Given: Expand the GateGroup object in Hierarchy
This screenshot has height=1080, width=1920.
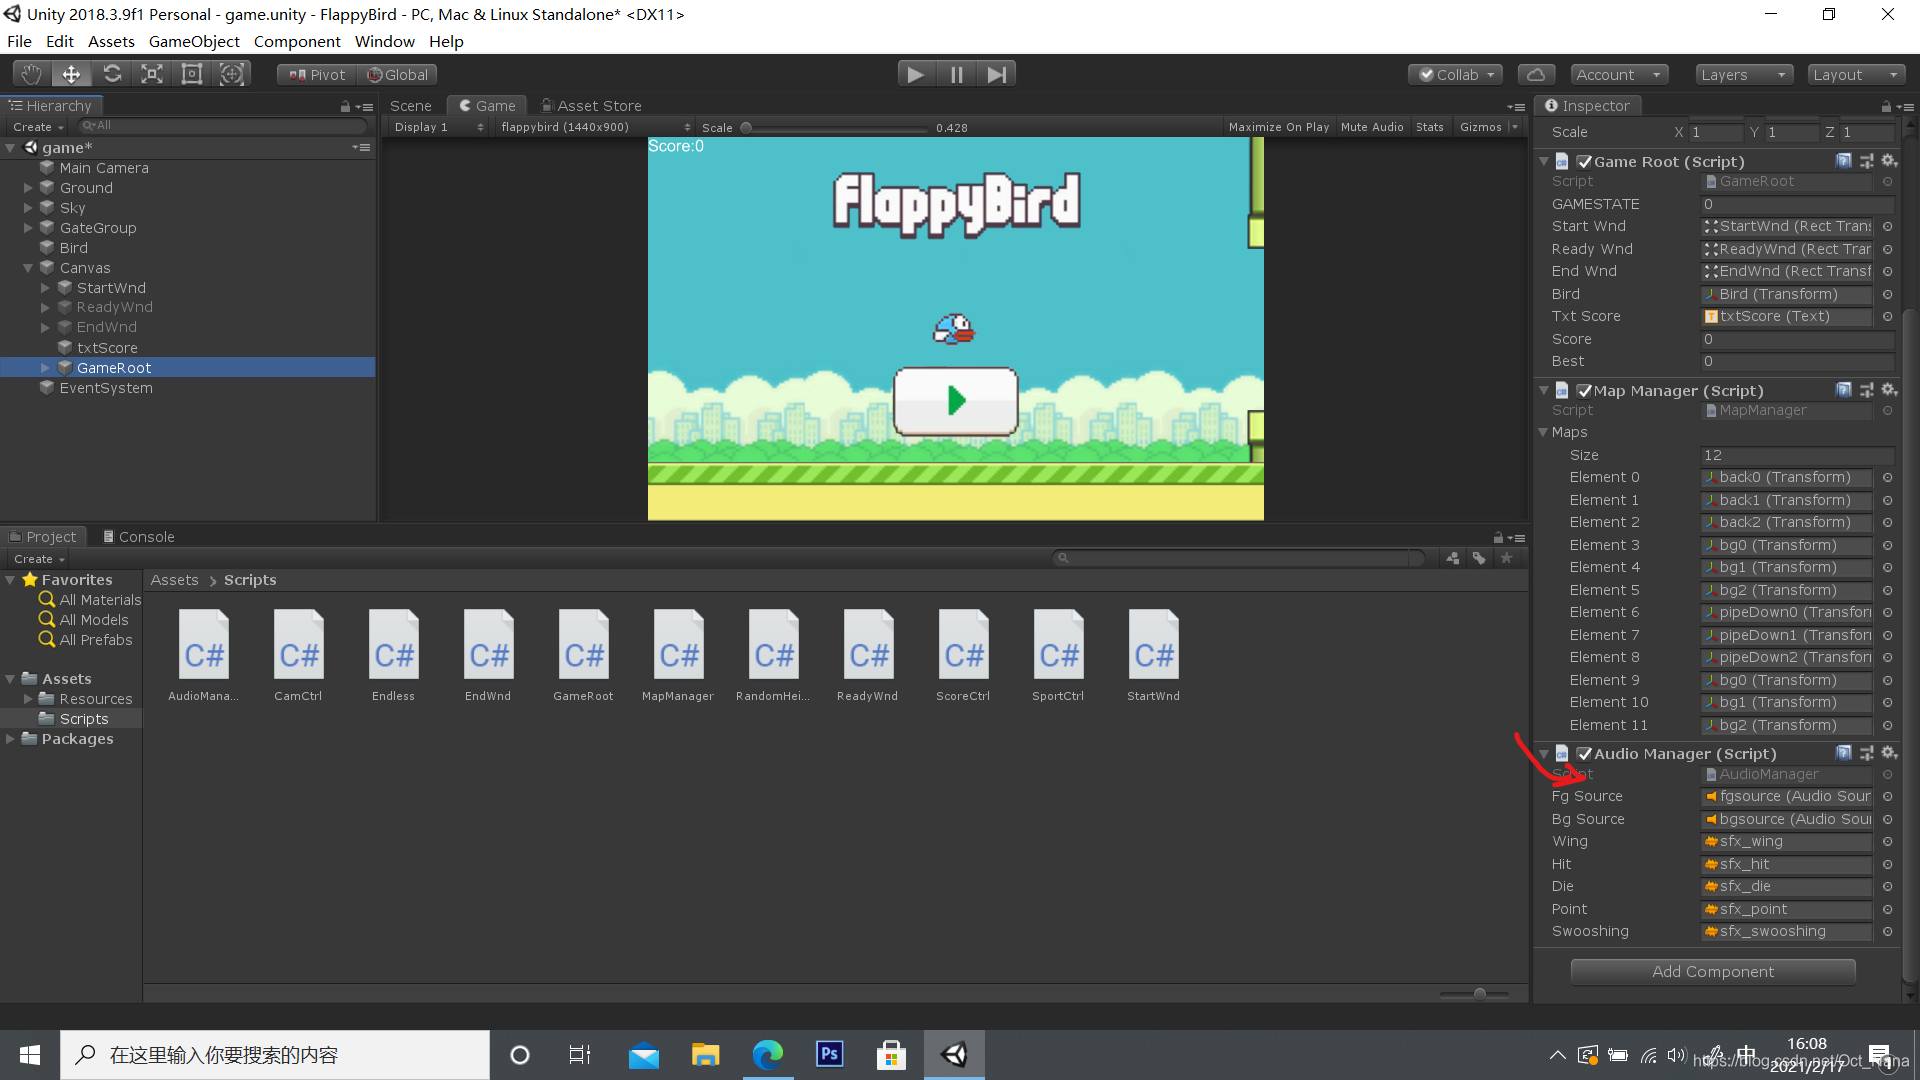Looking at the screenshot, I should [28, 228].
